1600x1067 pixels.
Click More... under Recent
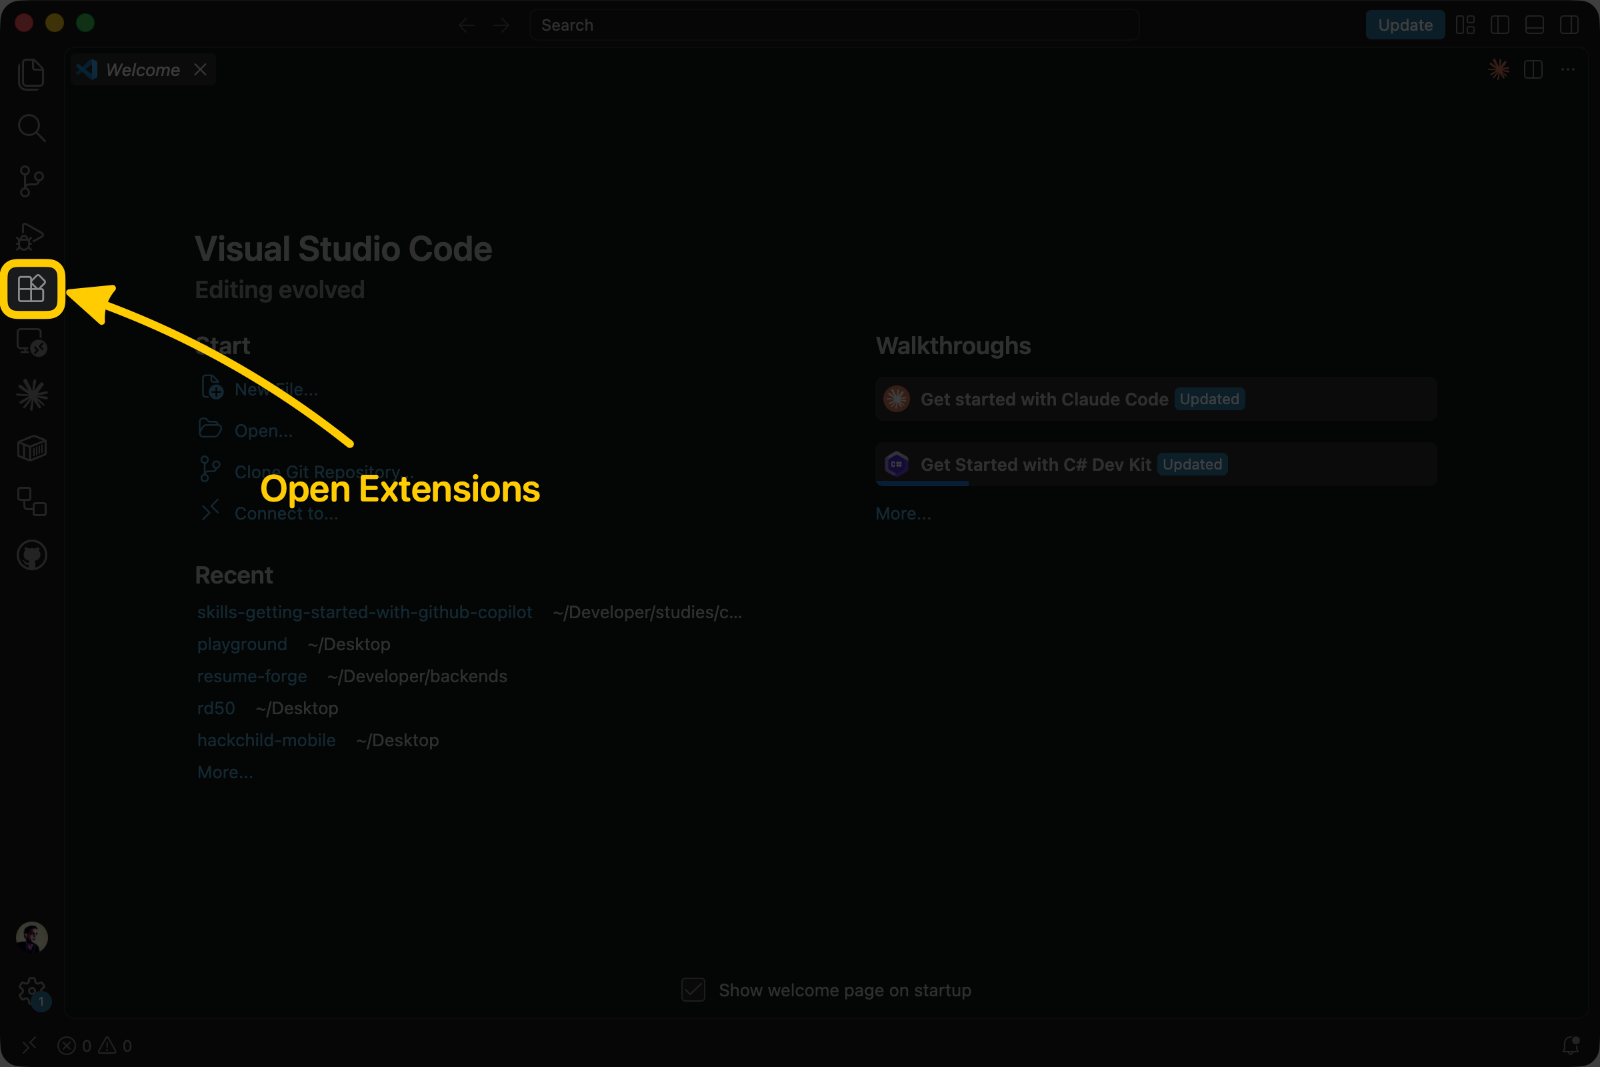225,772
